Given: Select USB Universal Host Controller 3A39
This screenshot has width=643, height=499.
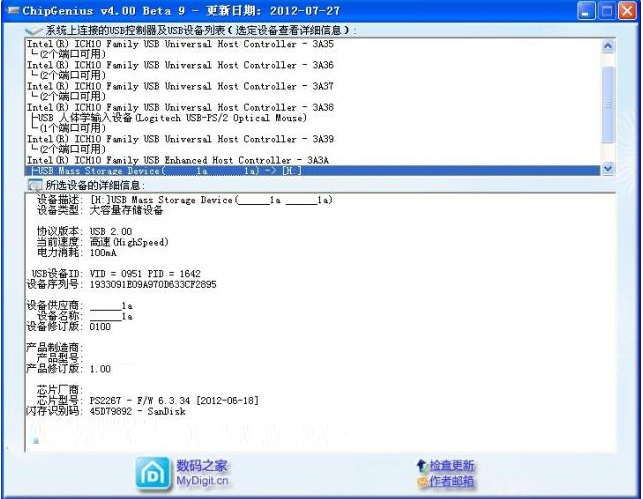Looking at the screenshot, I should coord(180,139).
